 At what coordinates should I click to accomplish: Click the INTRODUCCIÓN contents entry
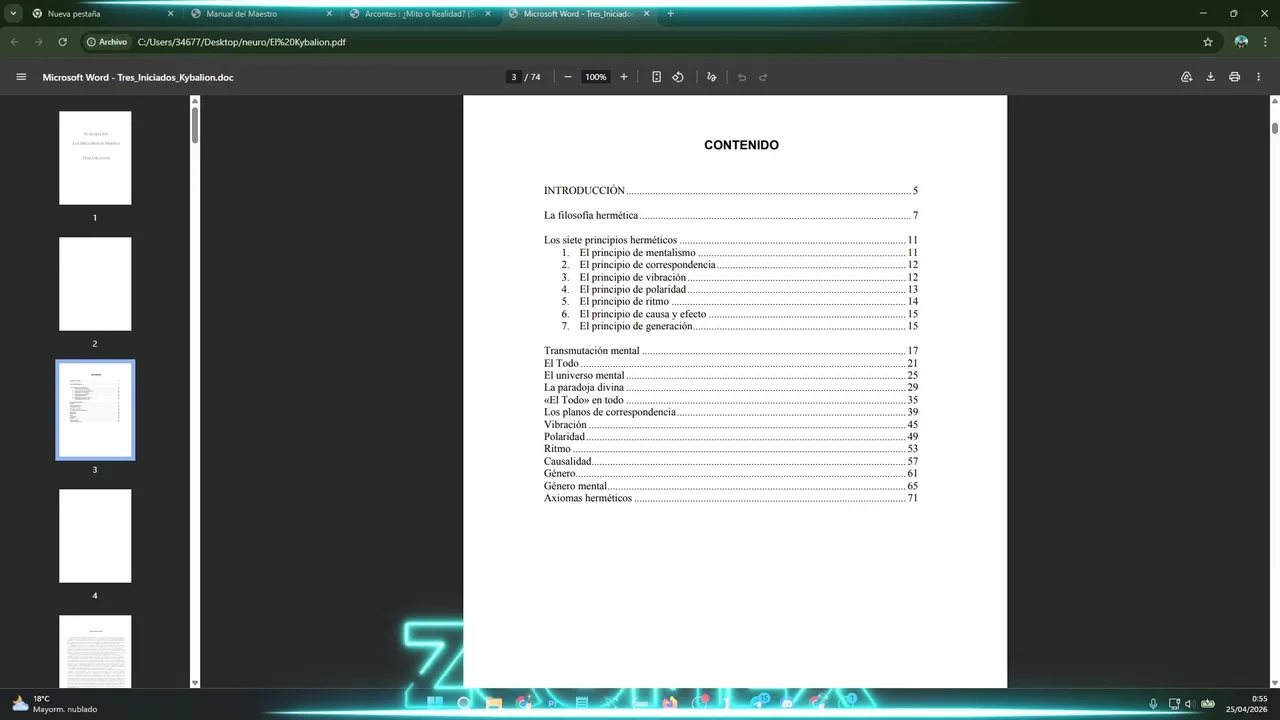(x=731, y=190)
